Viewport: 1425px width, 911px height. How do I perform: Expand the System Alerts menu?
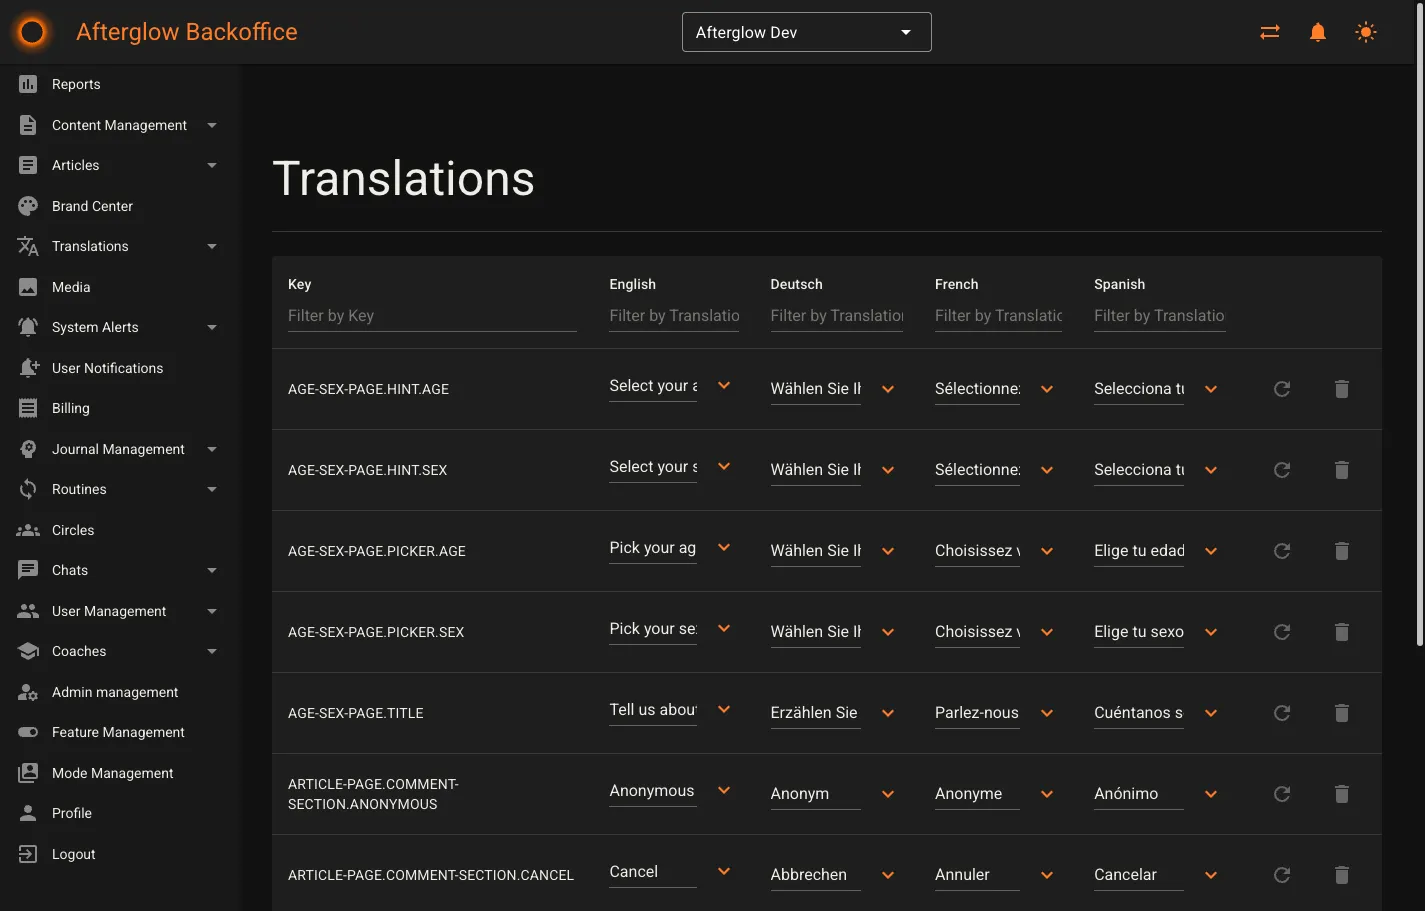coord(211,327)
